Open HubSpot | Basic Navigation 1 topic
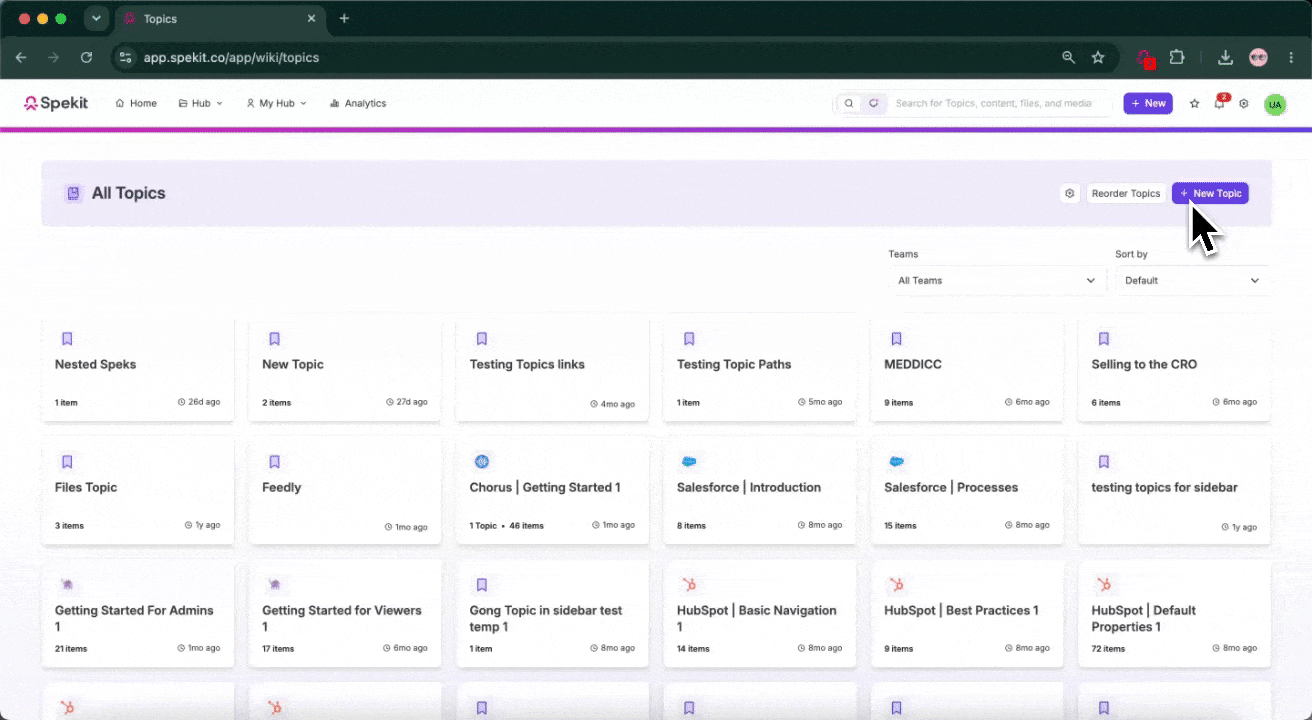This screenshot has height=720, width=1312. click(x=760, y=614)
